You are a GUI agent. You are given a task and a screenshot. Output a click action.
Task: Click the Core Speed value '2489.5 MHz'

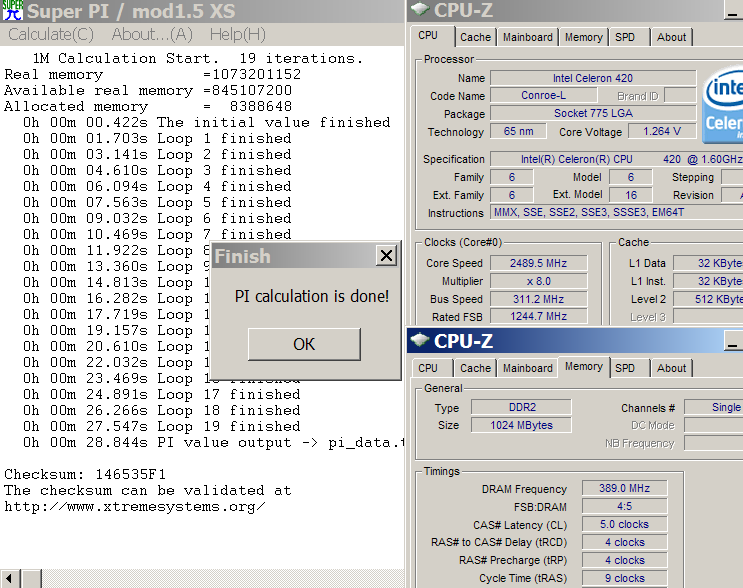coord(538,263)
